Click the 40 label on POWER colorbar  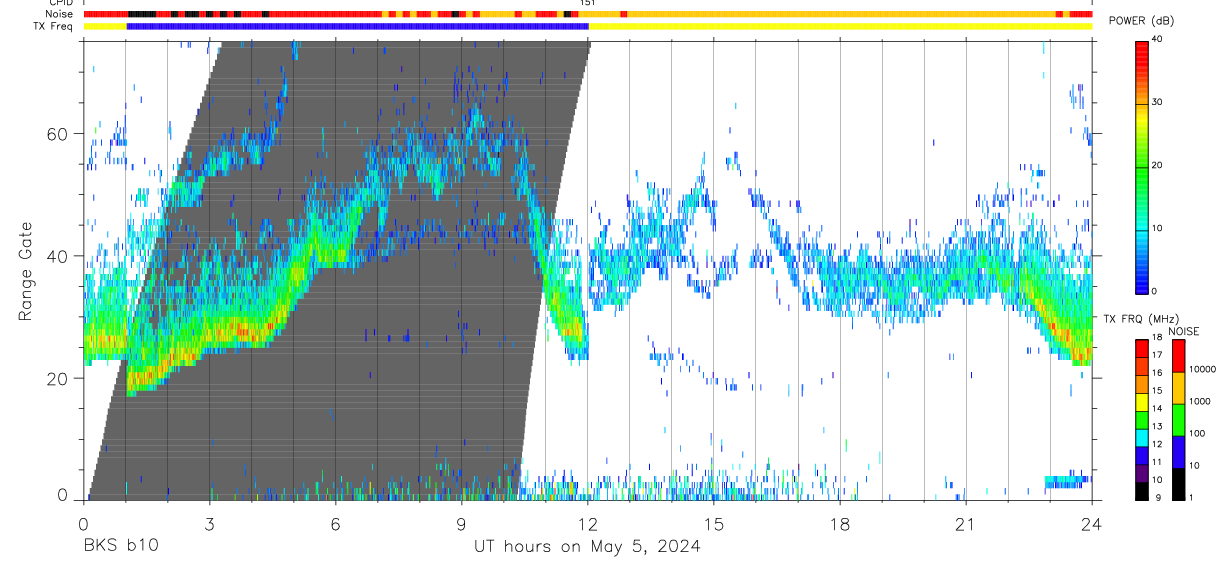(x=1157, y=40)
